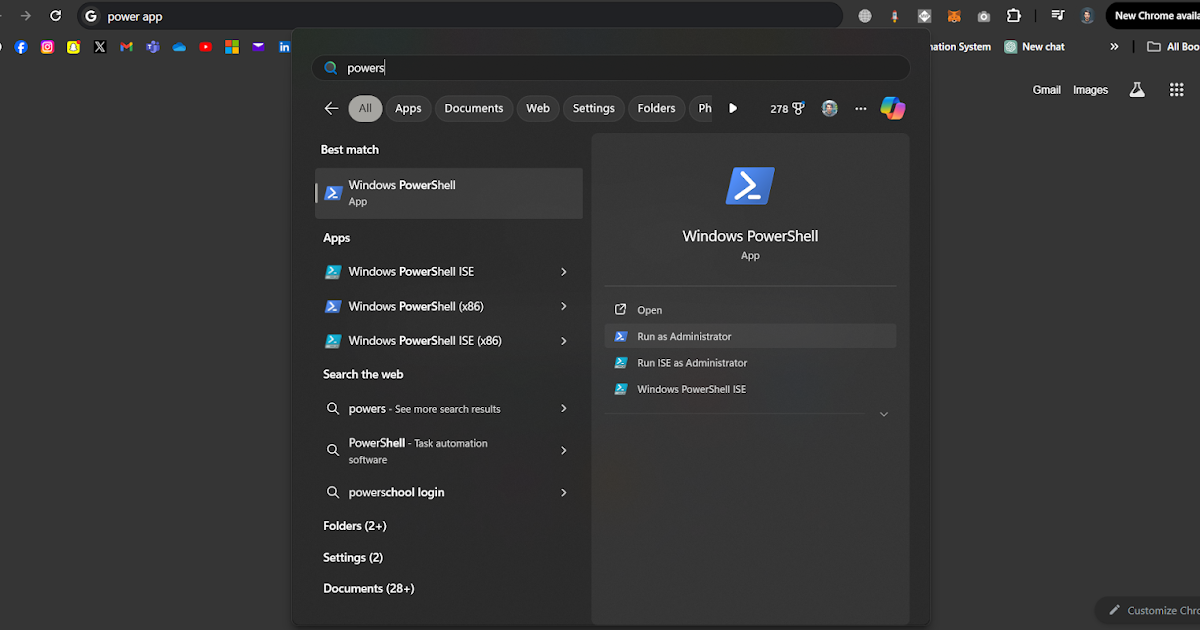Open the New chat ChatGPT bookmark
The height and width of the screenshot is (630, 1200).
[1035, 47]
